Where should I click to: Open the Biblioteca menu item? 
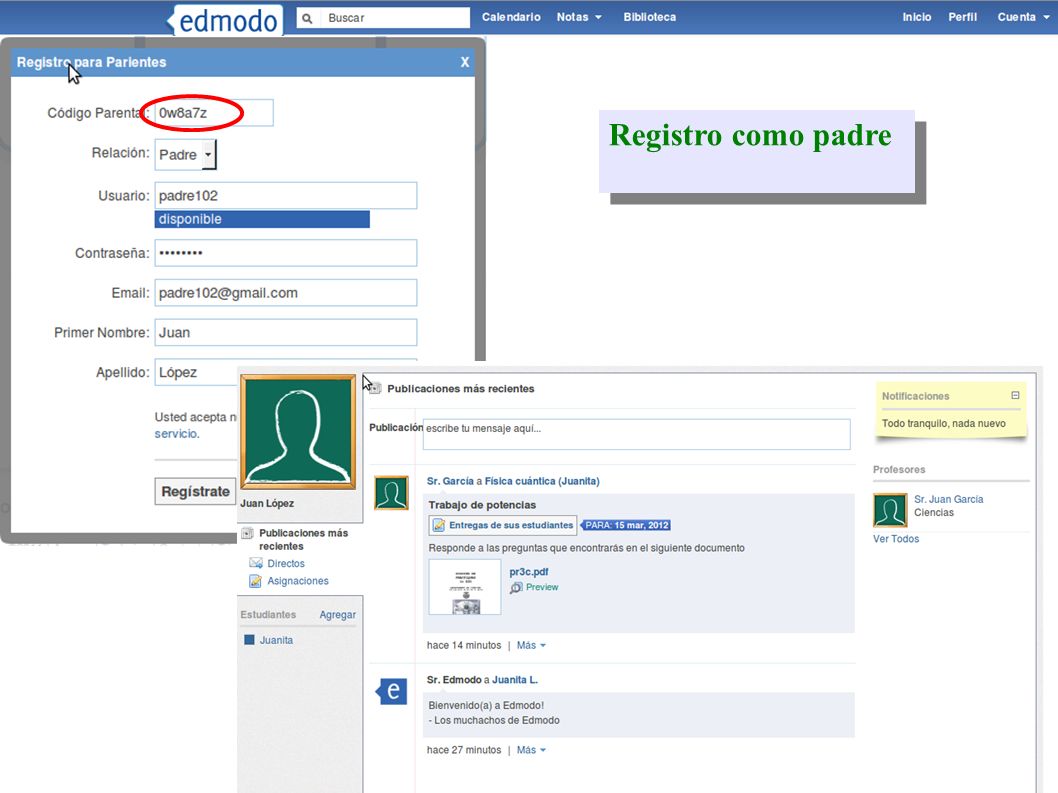(649, 17)
